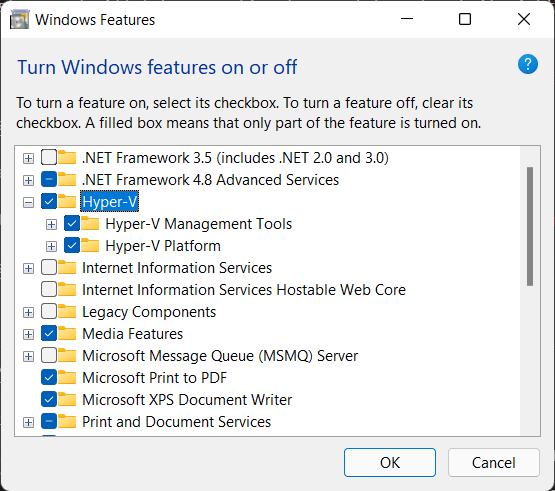
Task: Select 'Microsoft XPS Document Writer' label
Action: click(x=187, y=400)
